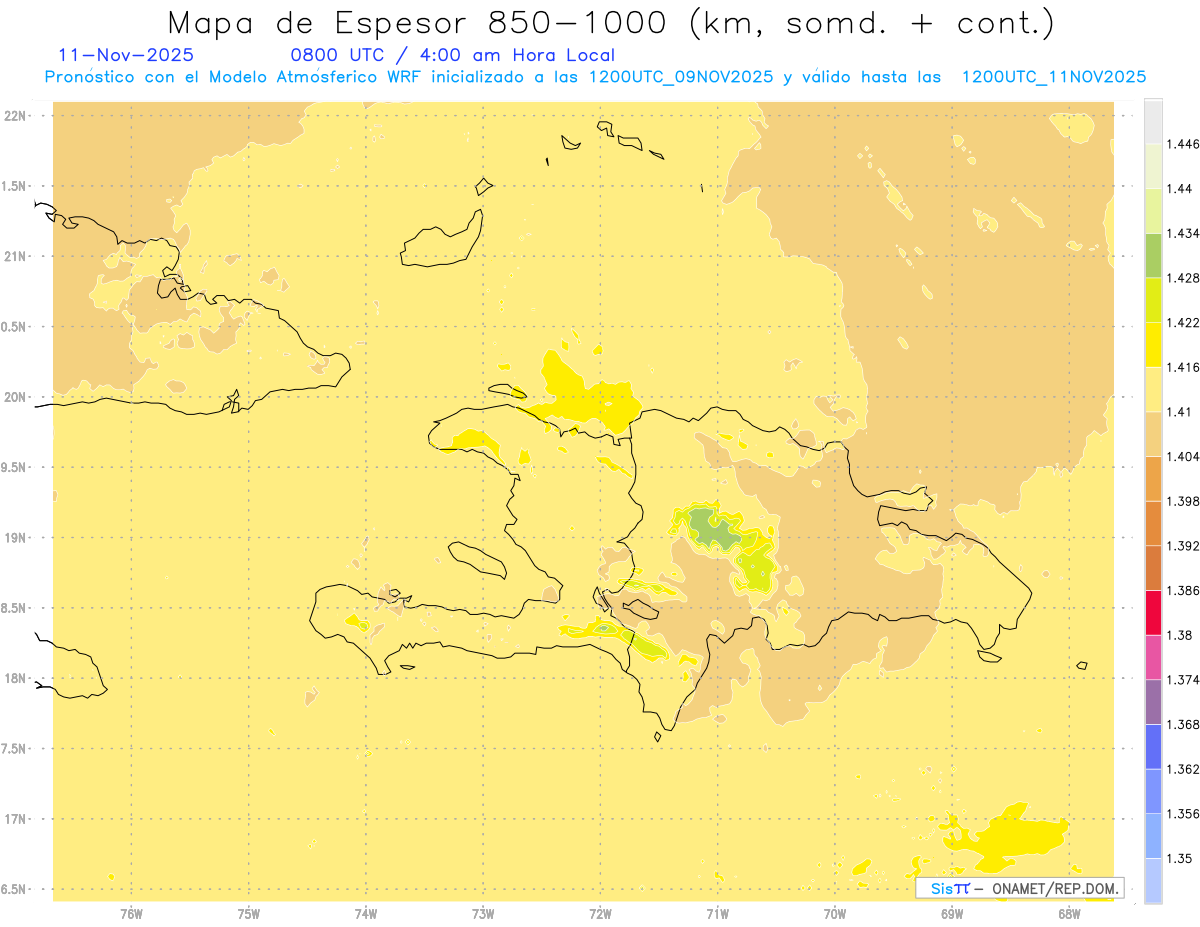
Task: Click the longitude axis label '68W'
Action: point(1069,913)
